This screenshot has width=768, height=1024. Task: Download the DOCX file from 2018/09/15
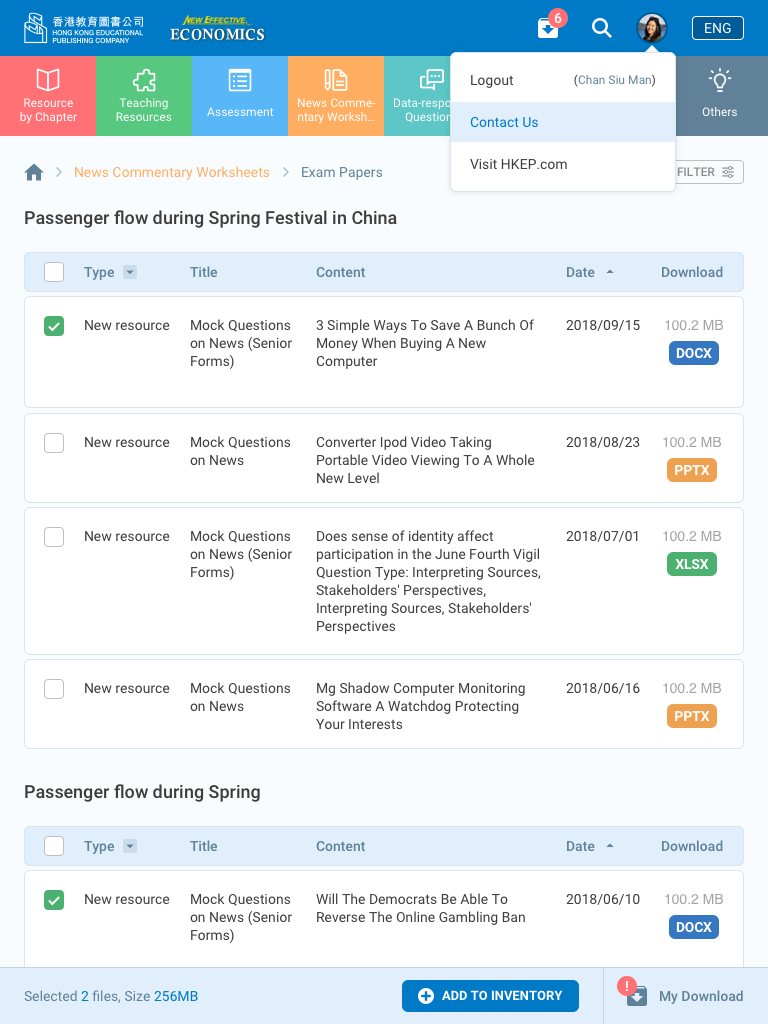[x=693, y=353]
